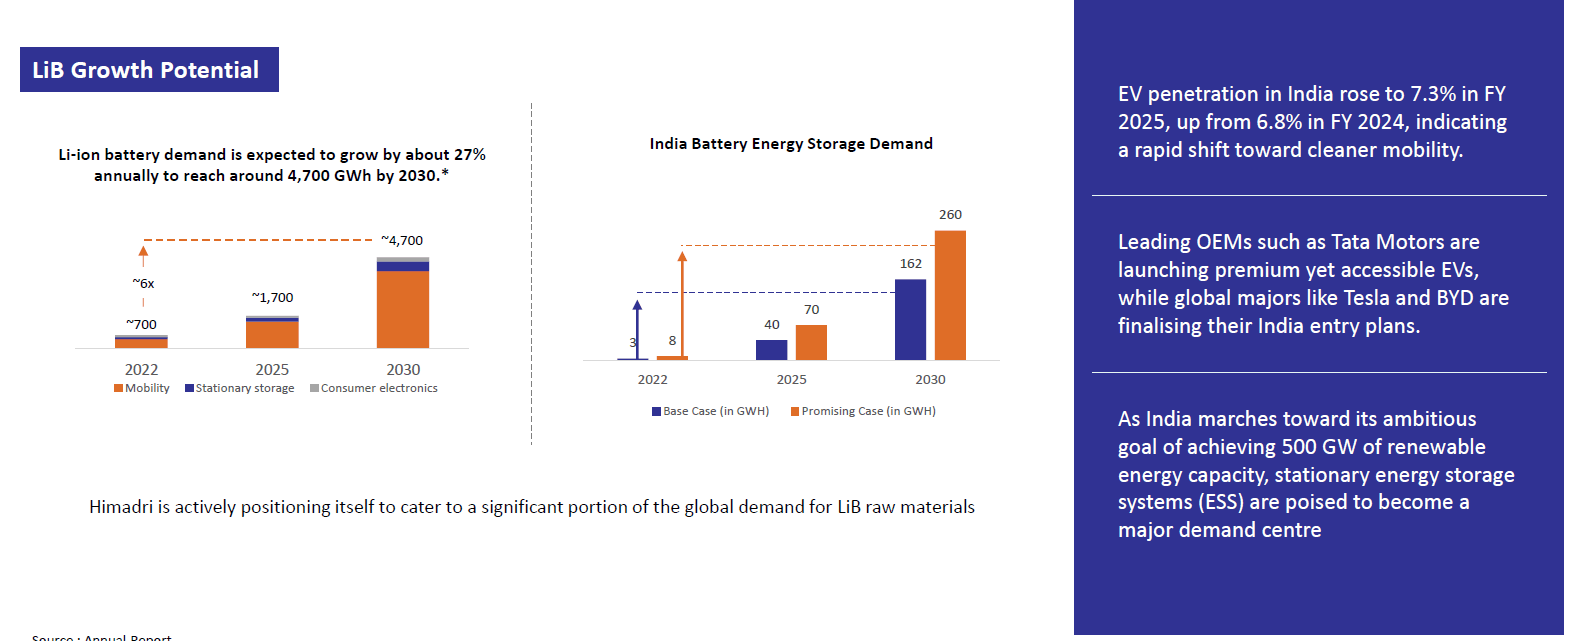
Task: Select the 2030 bar labeled ~4,700
Action: [x=403, y=304]
